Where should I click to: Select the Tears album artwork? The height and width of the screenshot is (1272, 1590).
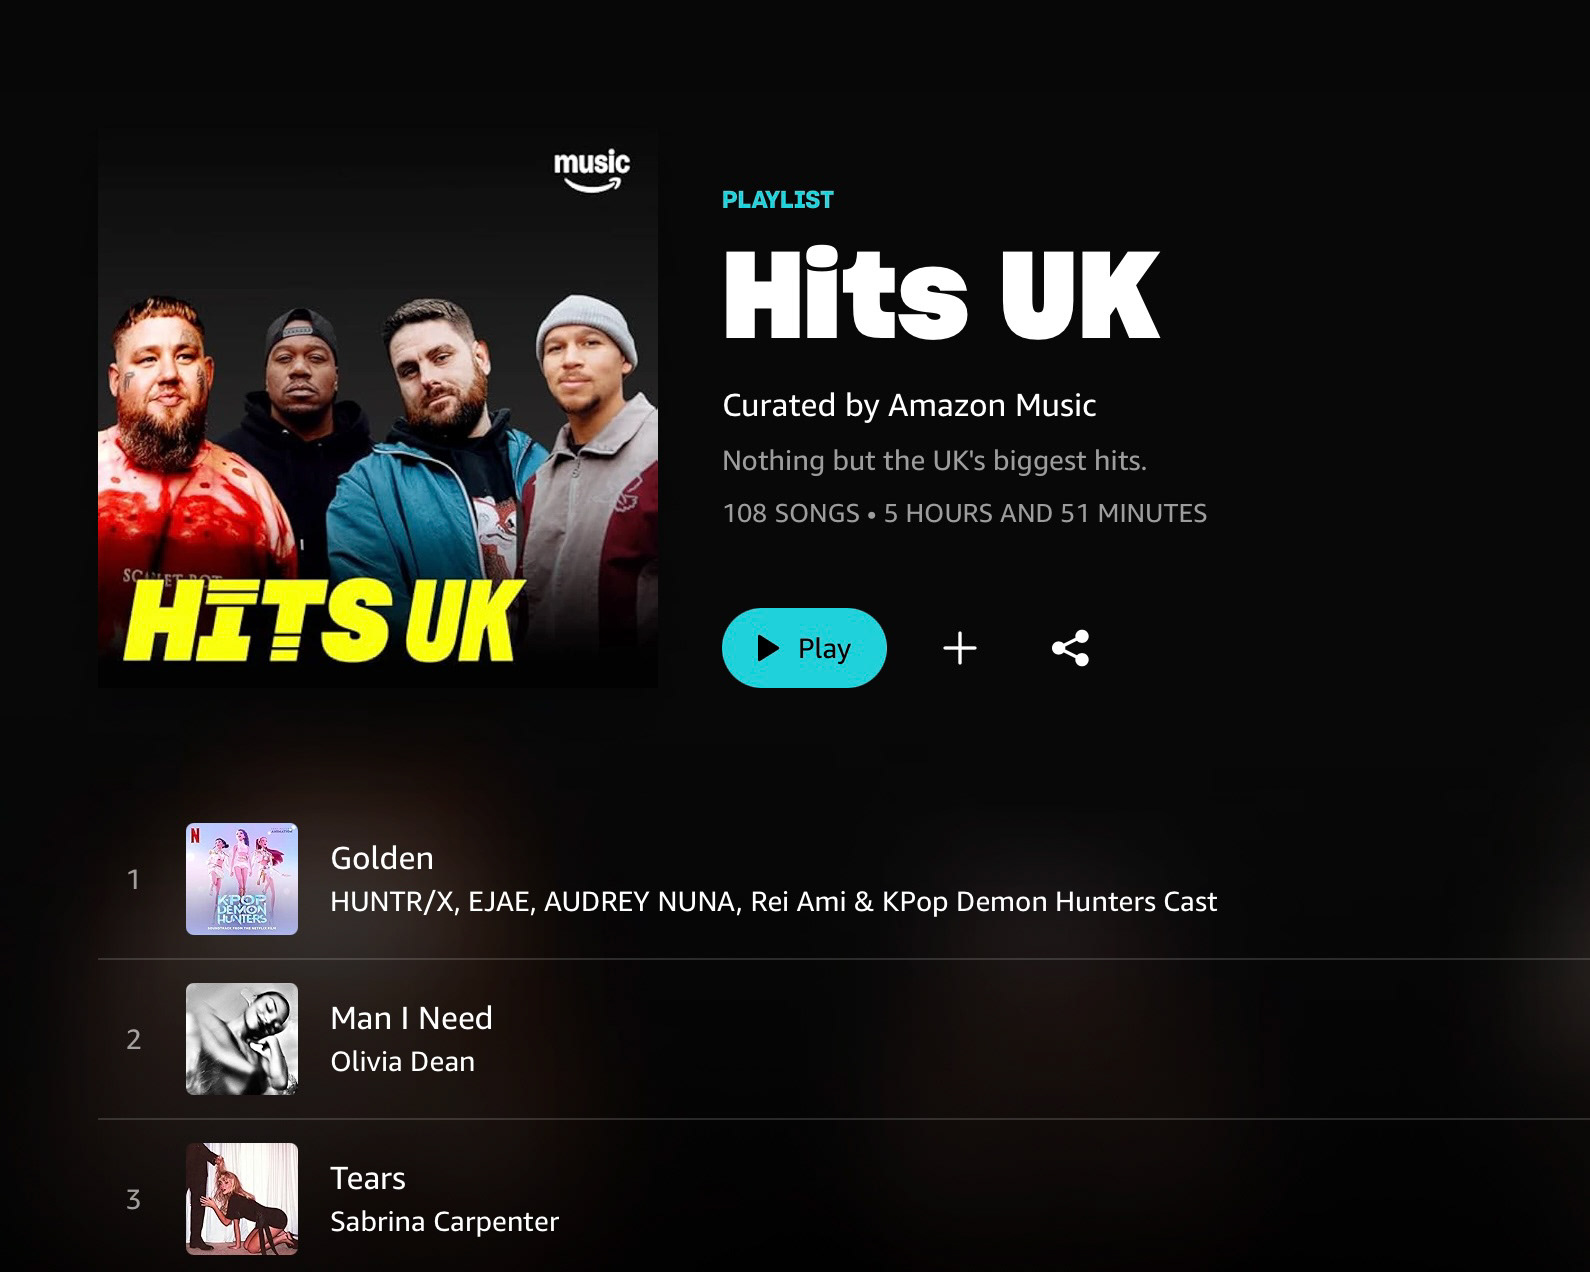[242, 1199]
